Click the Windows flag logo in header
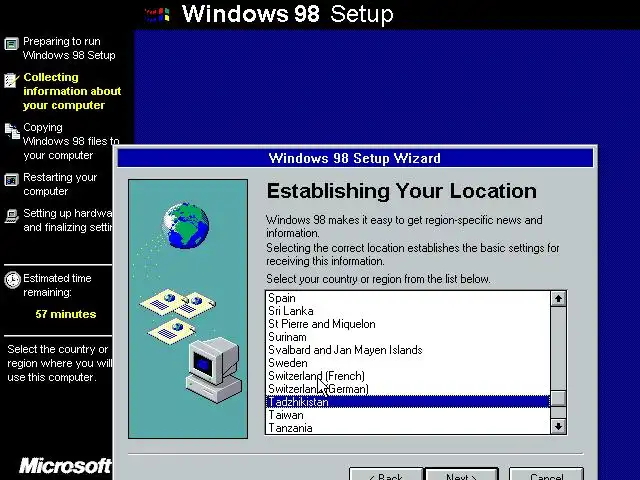This screenshot has height=480, width=640. (158, 15)
